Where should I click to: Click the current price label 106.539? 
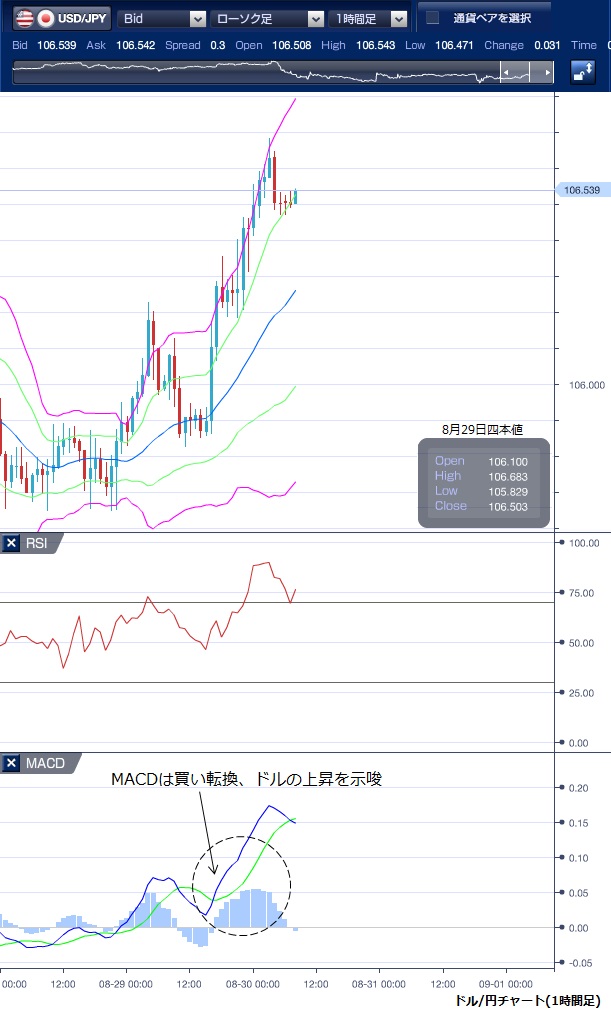580,190
